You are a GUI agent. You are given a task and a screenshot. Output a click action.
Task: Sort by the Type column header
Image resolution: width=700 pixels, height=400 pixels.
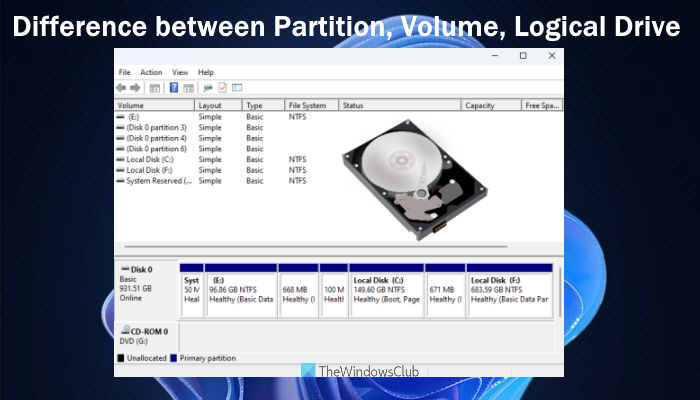(x=263, y=105)
